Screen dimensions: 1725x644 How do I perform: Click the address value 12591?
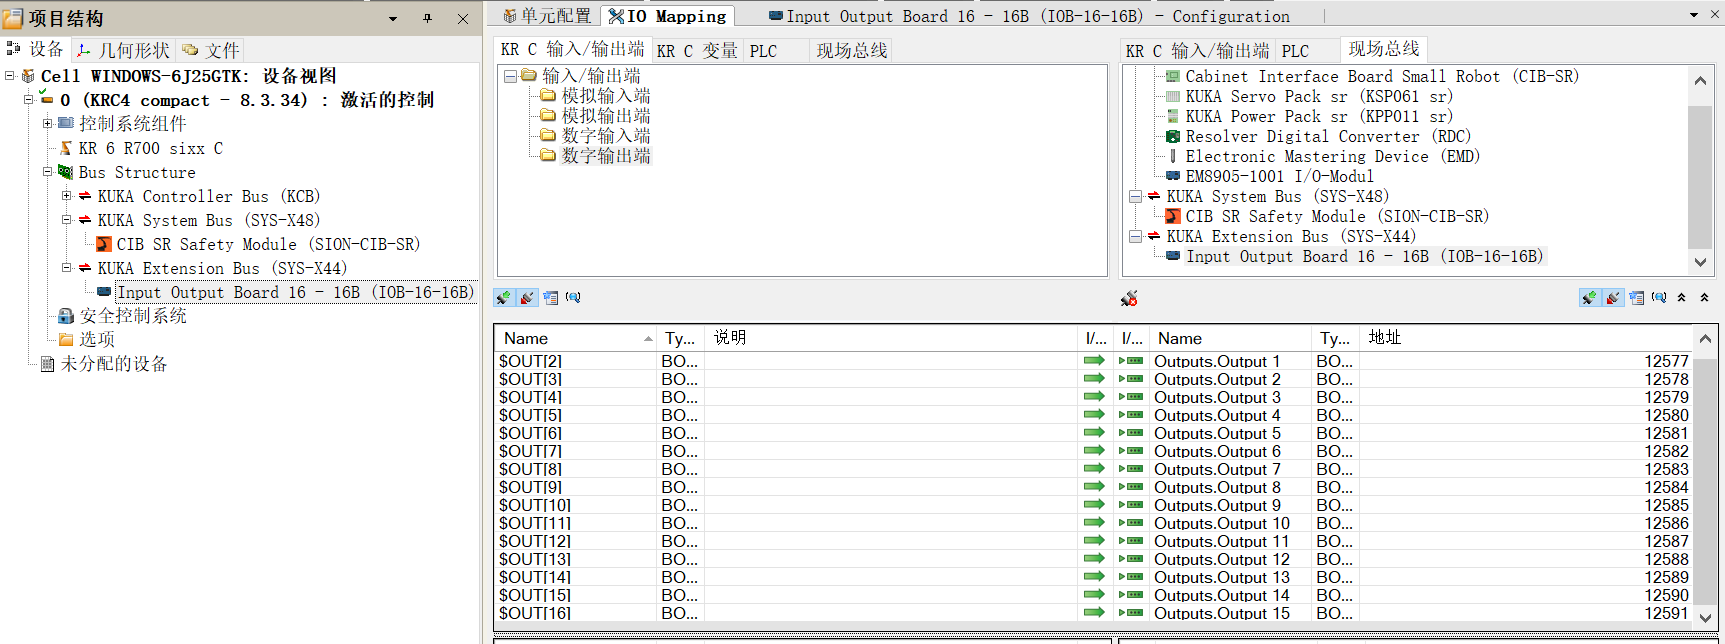coord(1666,613)
